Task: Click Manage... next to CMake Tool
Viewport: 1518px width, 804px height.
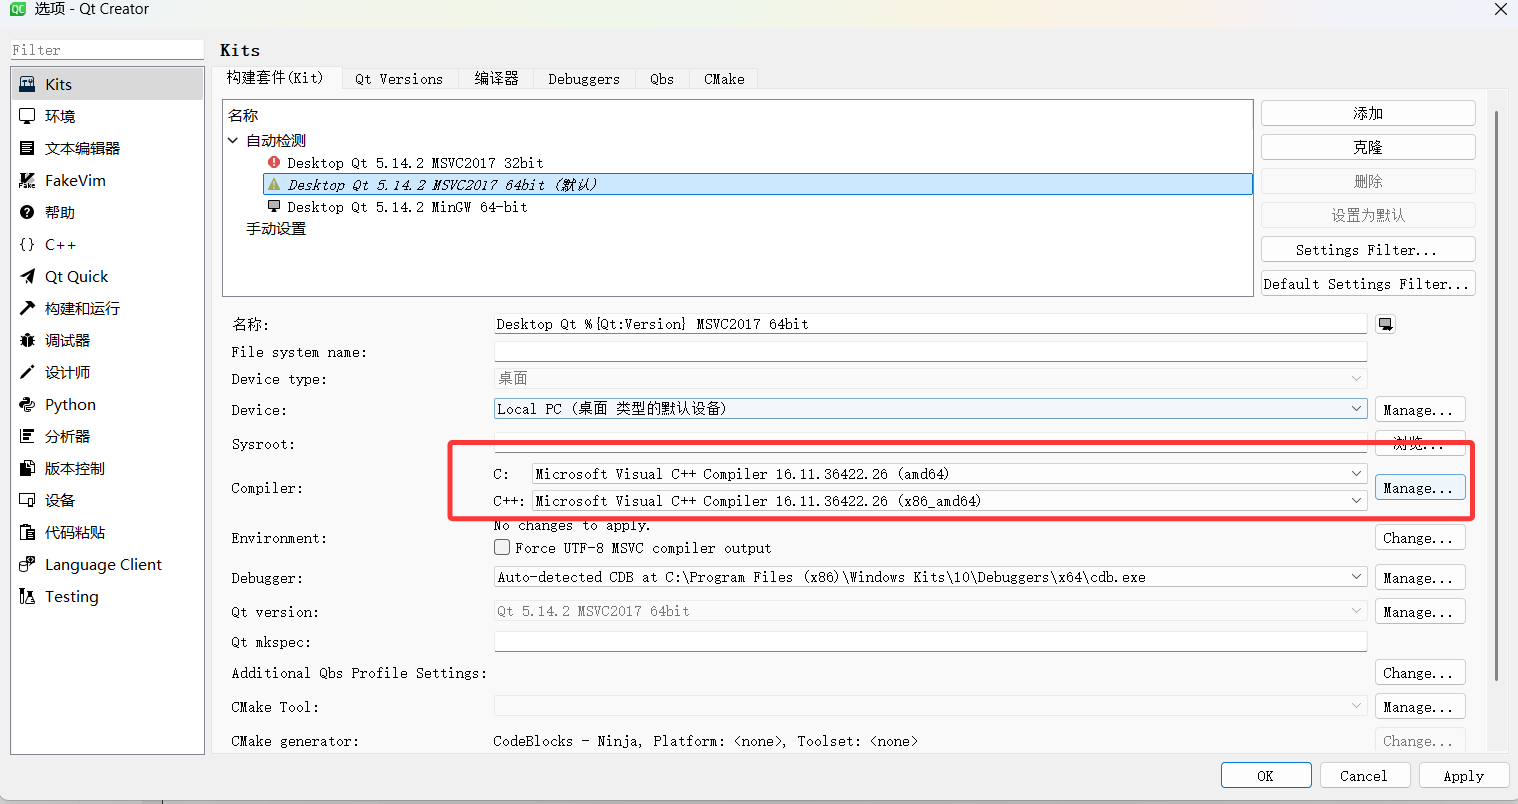Action: coord(1420,707)
